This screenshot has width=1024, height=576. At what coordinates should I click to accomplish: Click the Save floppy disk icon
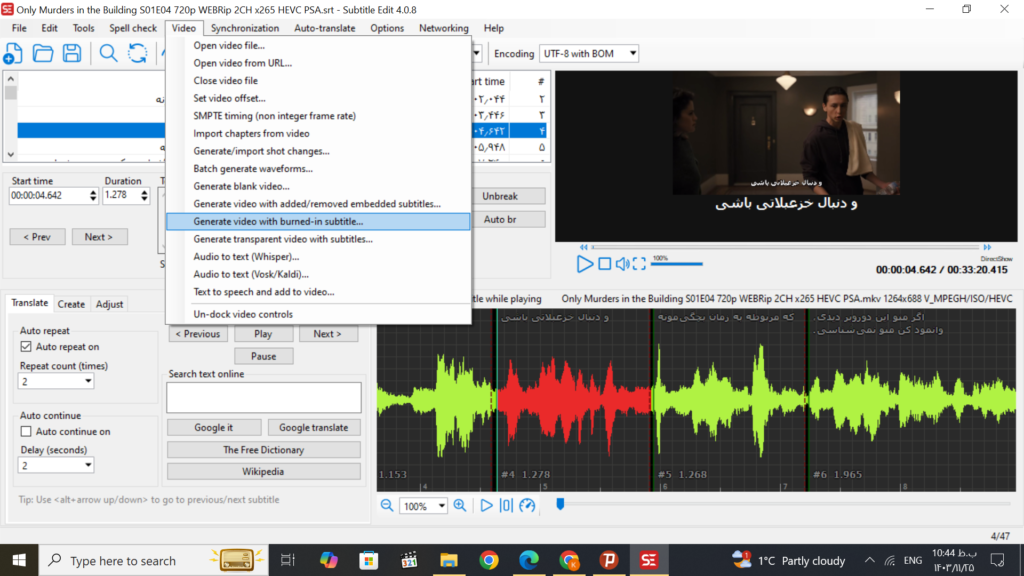[x=72, y=53]
